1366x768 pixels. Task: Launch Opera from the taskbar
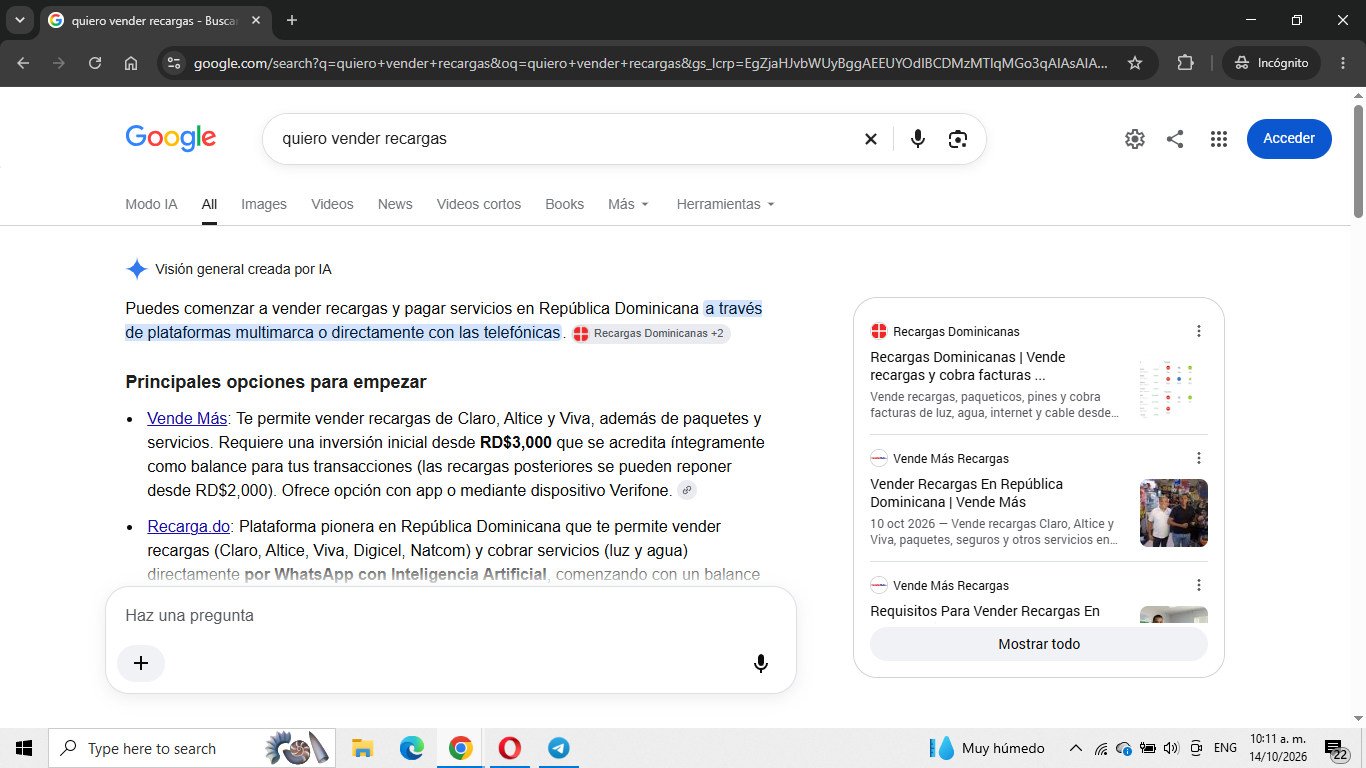(509, 748)
